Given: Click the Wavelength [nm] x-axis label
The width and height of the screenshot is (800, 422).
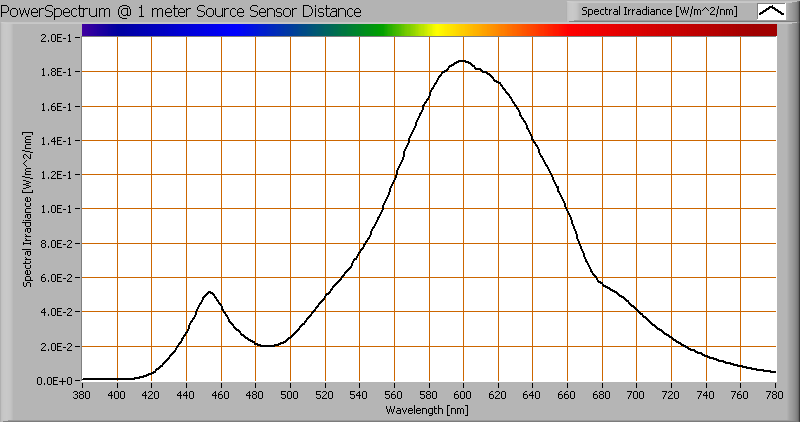Looking at the screenshot, I should pyautogui.click(x=429, y=410).
